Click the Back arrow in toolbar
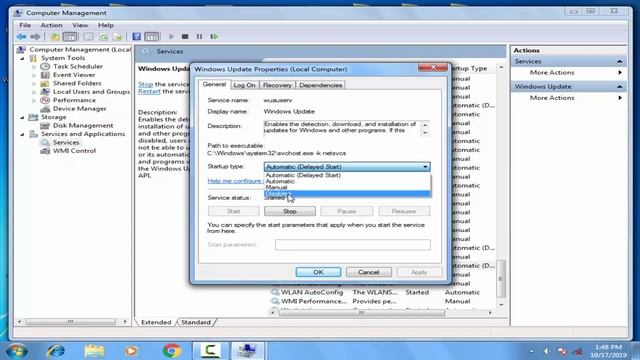The height and width of the screenshot is (360, 640). (21, 37)
